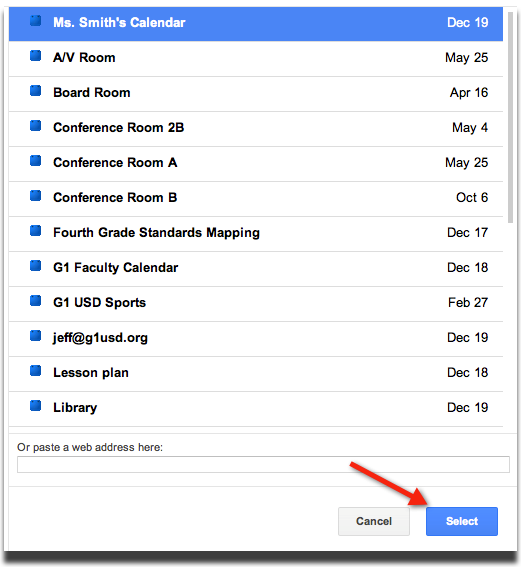Choose Conference Room A from the list

pyautogui.click(x=256, y=164)
